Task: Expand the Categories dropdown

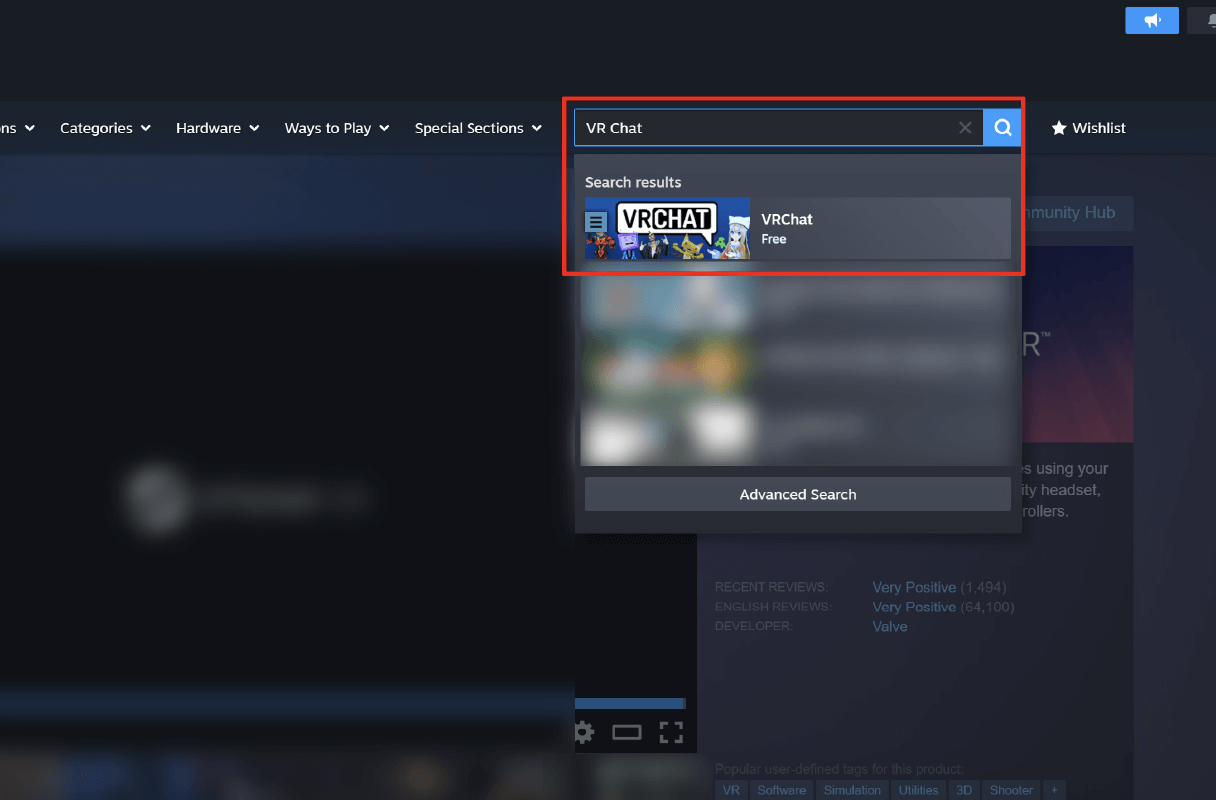Action: point(105,128)
